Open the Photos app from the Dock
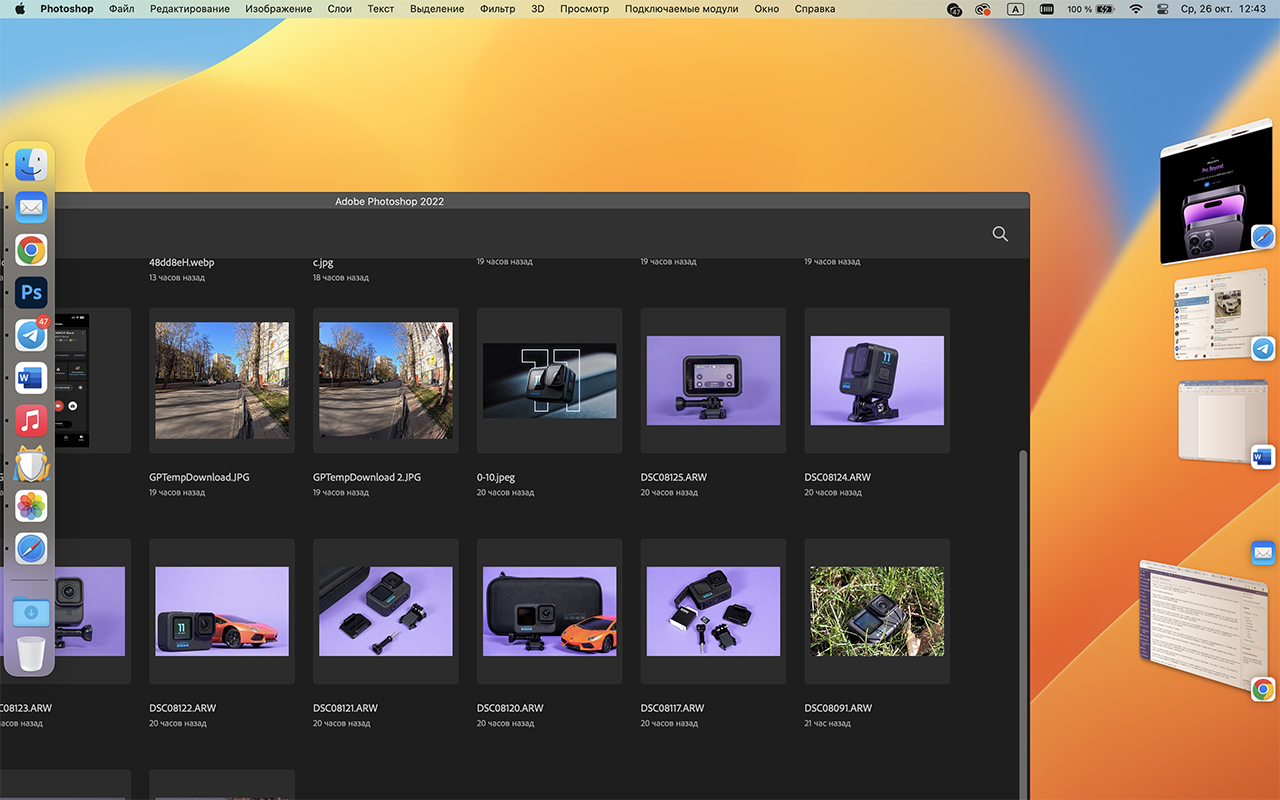The height and width of the screenshot is (800, 1280). [x=32, y=506]
